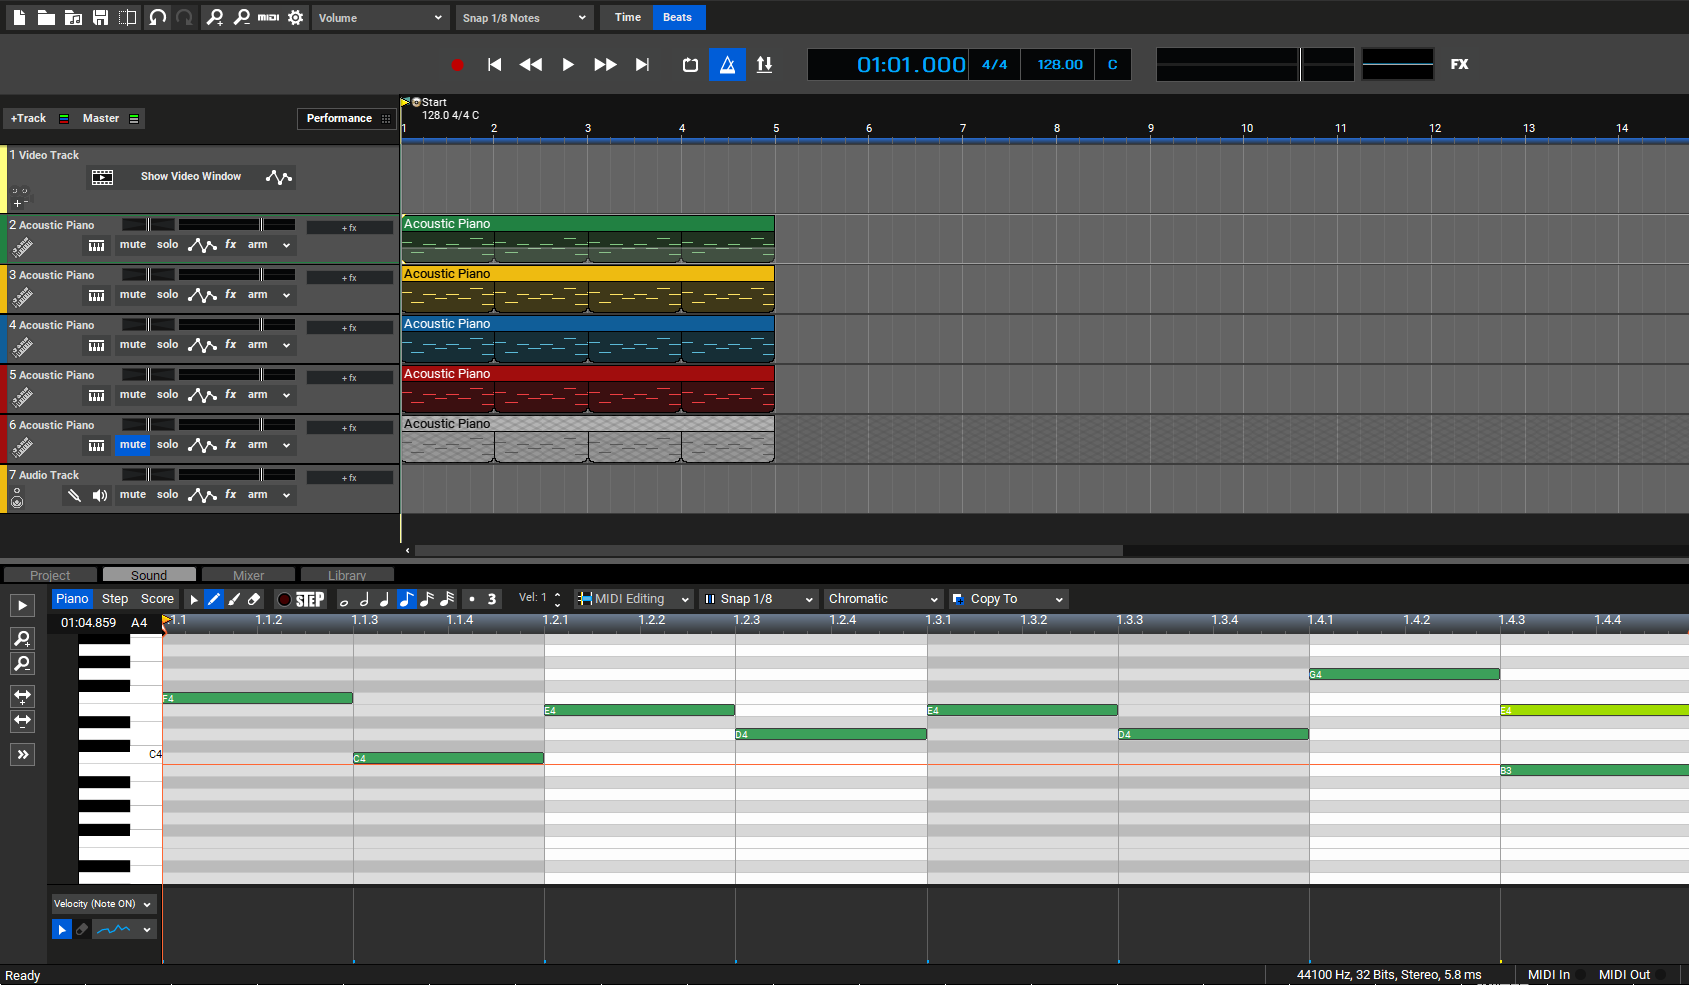
Task: Switch to Score editor view
Action: point(157,599)
